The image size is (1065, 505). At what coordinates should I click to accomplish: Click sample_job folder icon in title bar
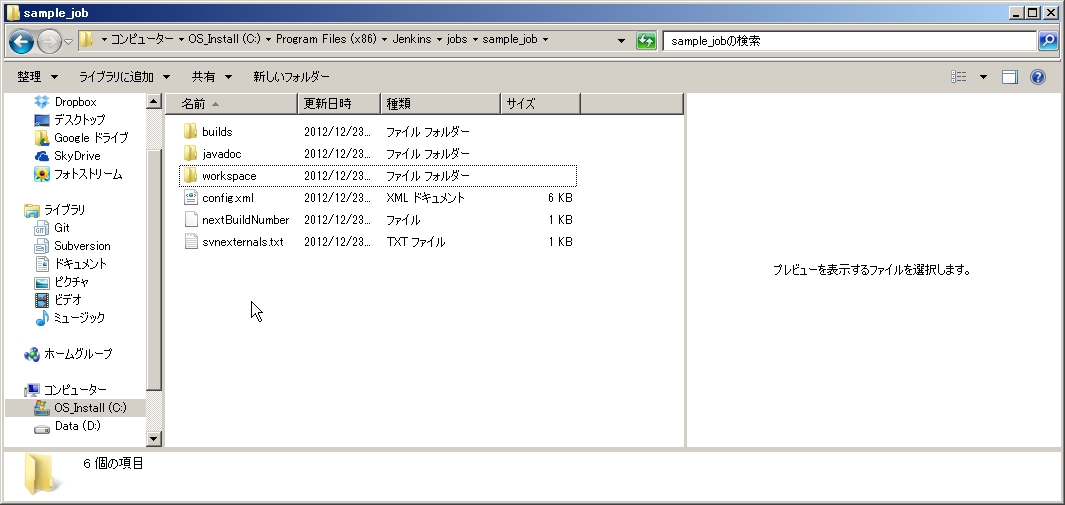(12, 12)
